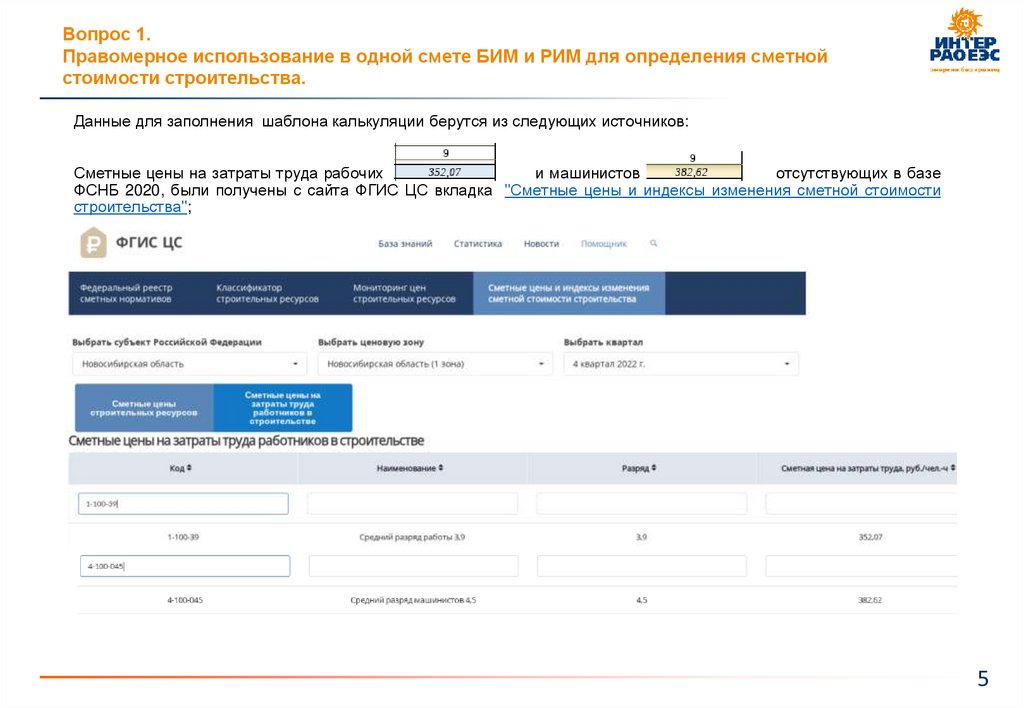1024x708 pixels.
Task: Click Код filter field containing 4-100-045
Action: [x=185, y=566]
